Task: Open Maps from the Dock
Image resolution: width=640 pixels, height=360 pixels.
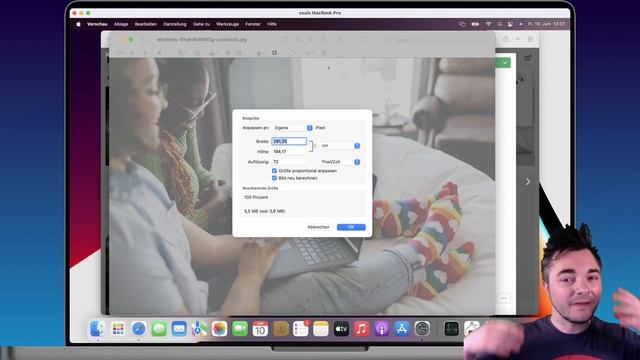Action: (199, 329)
